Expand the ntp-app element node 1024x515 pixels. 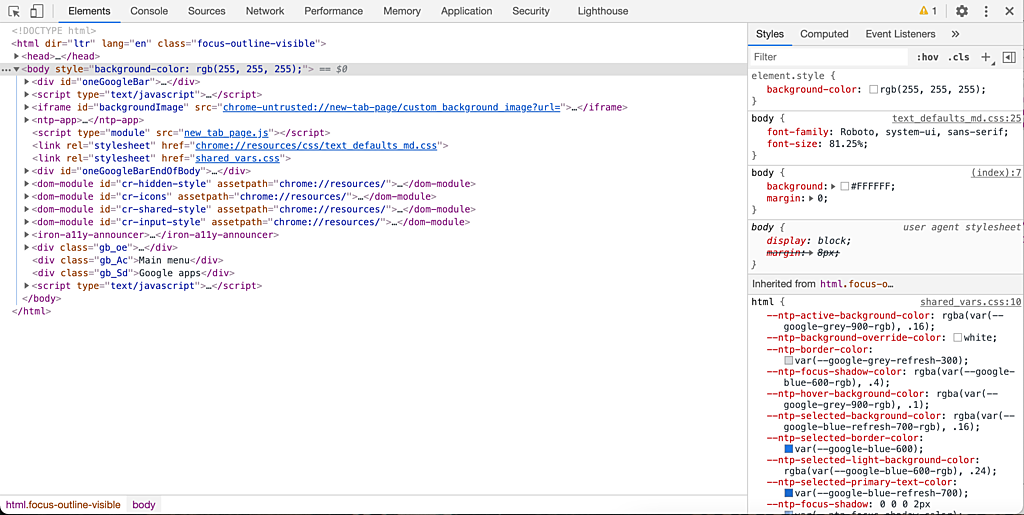pyautogui.click(x=28, y=120)
